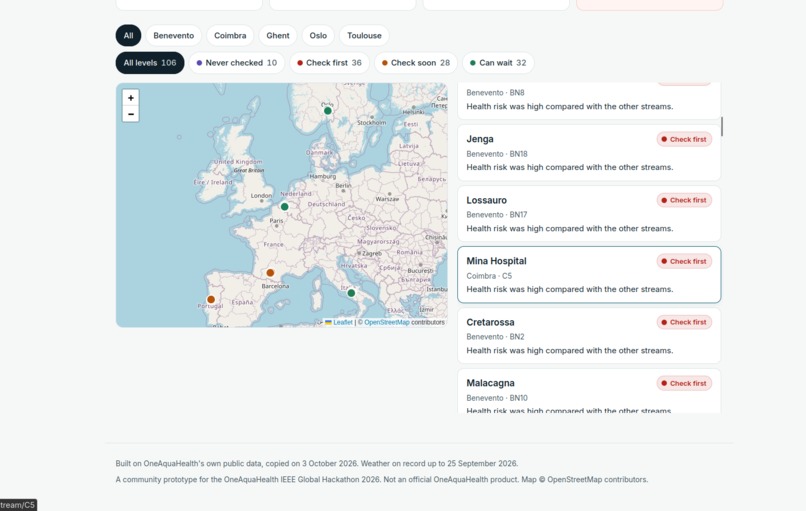806x511 pixels.
Task: Click the Check first badge on Lossauro
Action: 684,200
